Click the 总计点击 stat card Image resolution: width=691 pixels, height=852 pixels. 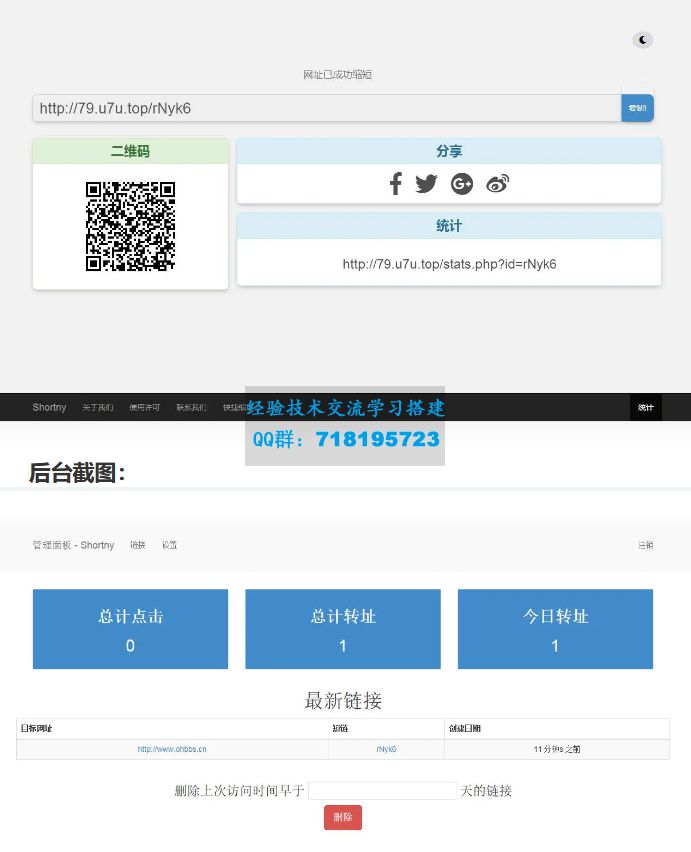click(x=130, y=629)
